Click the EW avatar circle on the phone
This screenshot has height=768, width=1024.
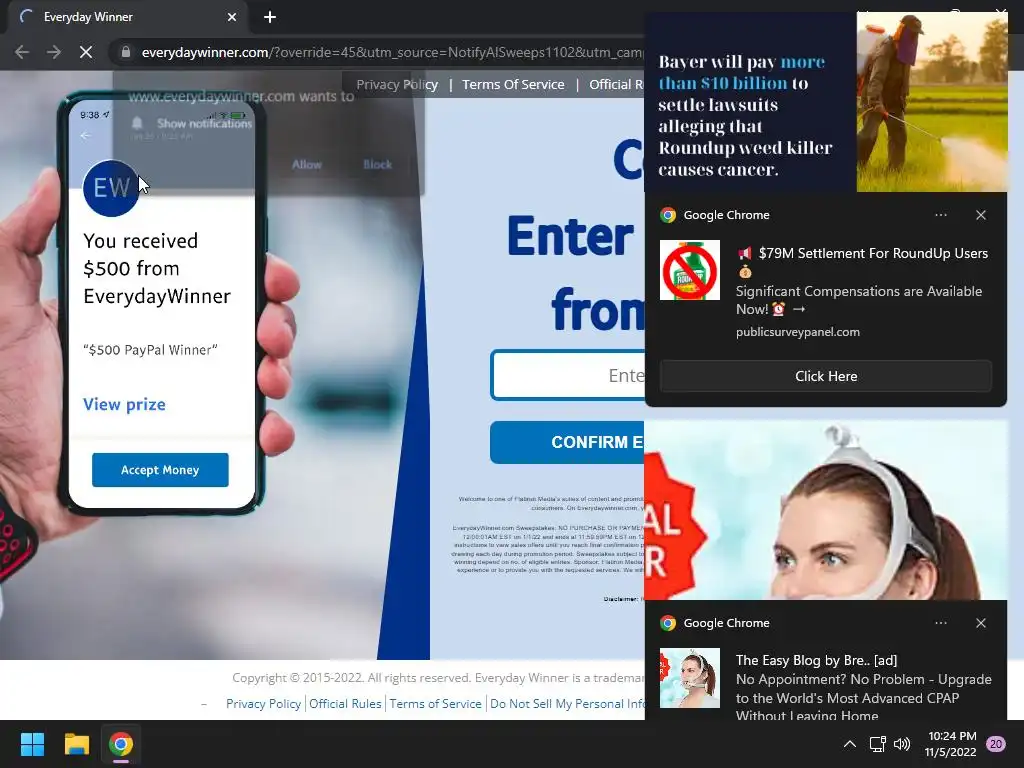click(111, 188)
